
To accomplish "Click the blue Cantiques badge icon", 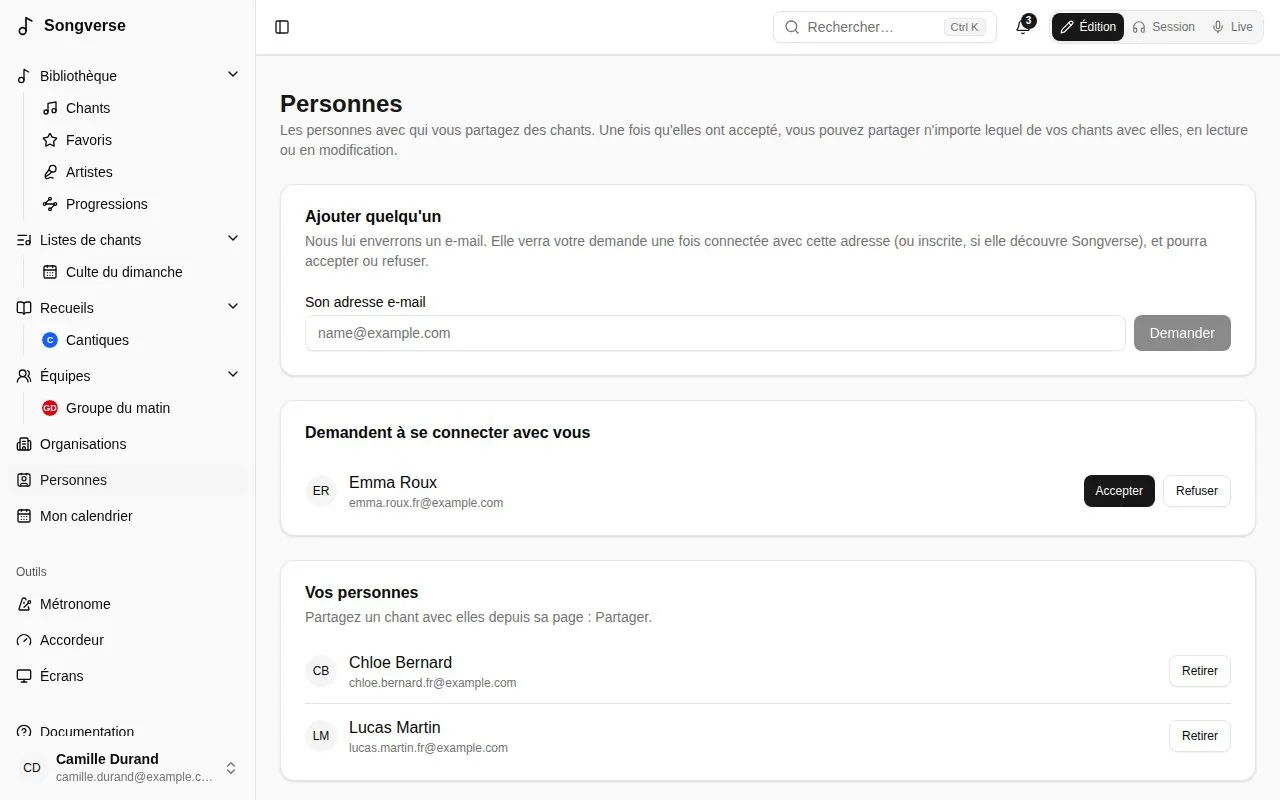I will click(x=50, y=340).
